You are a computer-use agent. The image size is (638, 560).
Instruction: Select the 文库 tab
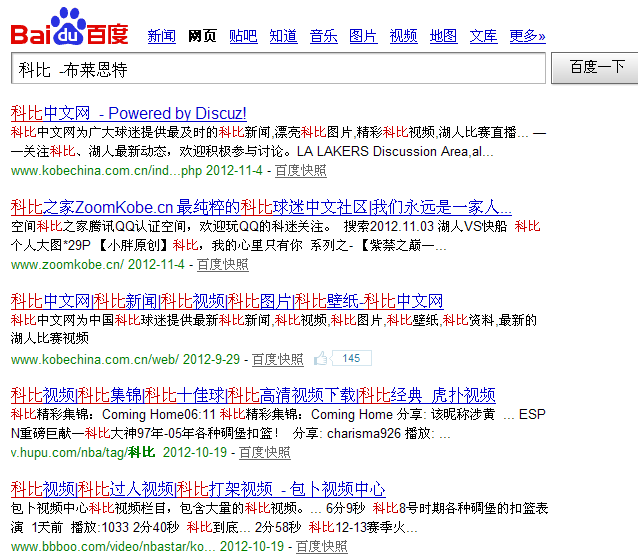point(483,36)
